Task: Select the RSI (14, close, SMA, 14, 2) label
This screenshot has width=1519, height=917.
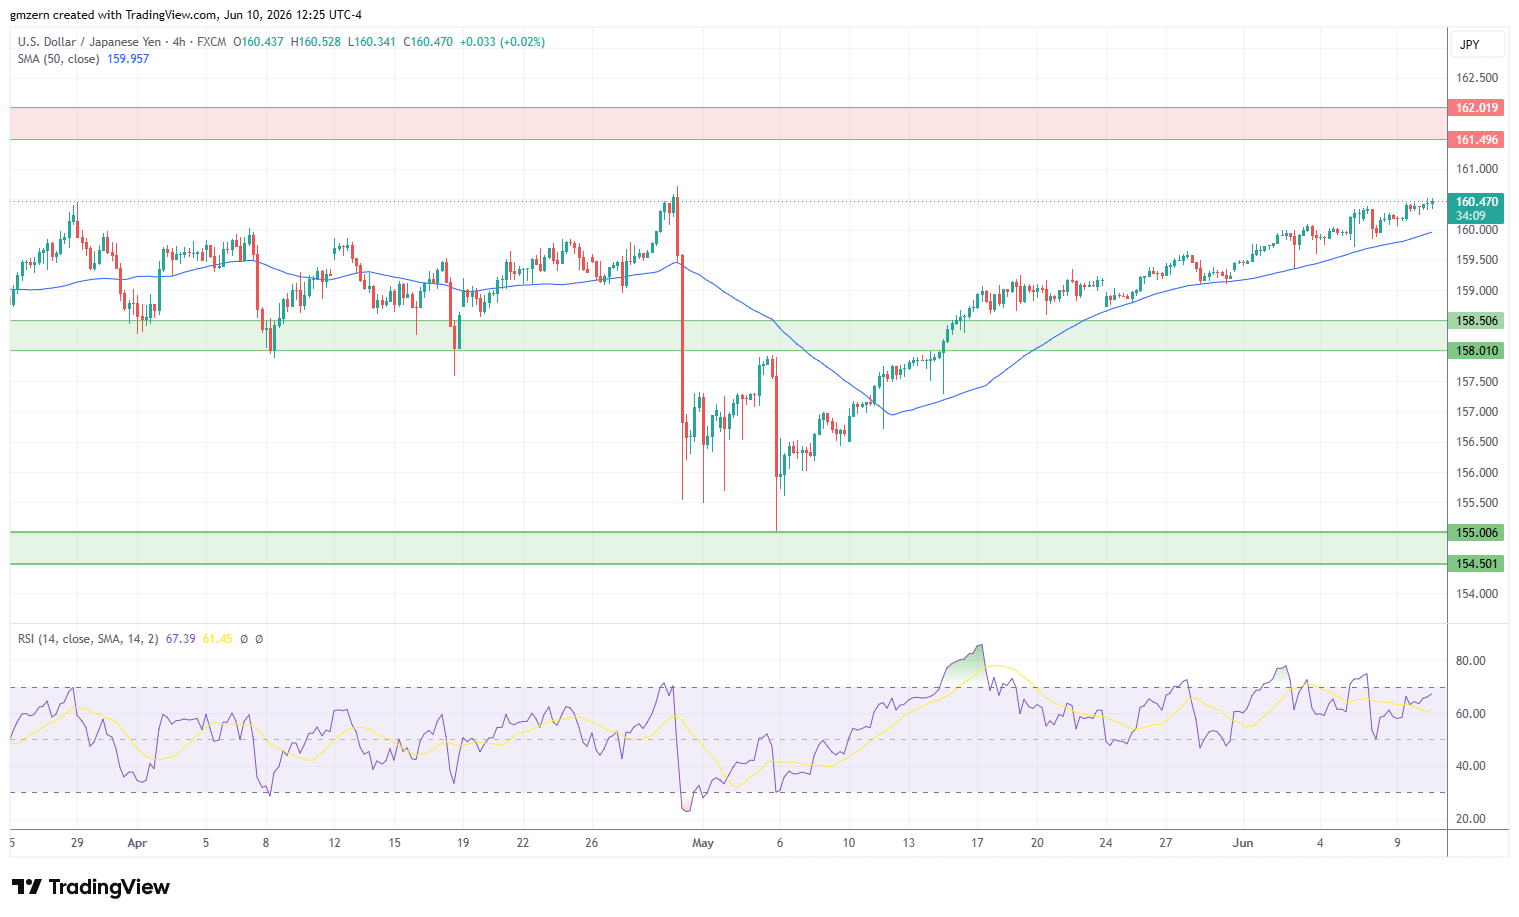Action: coord(88,639)
